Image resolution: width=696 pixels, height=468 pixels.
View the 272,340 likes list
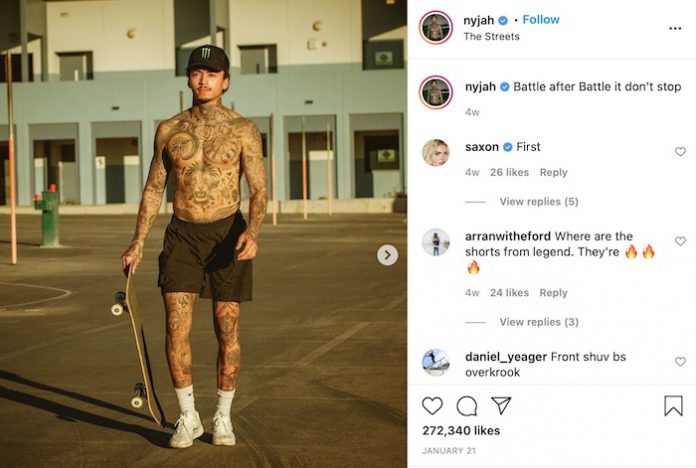pos(461,431)
